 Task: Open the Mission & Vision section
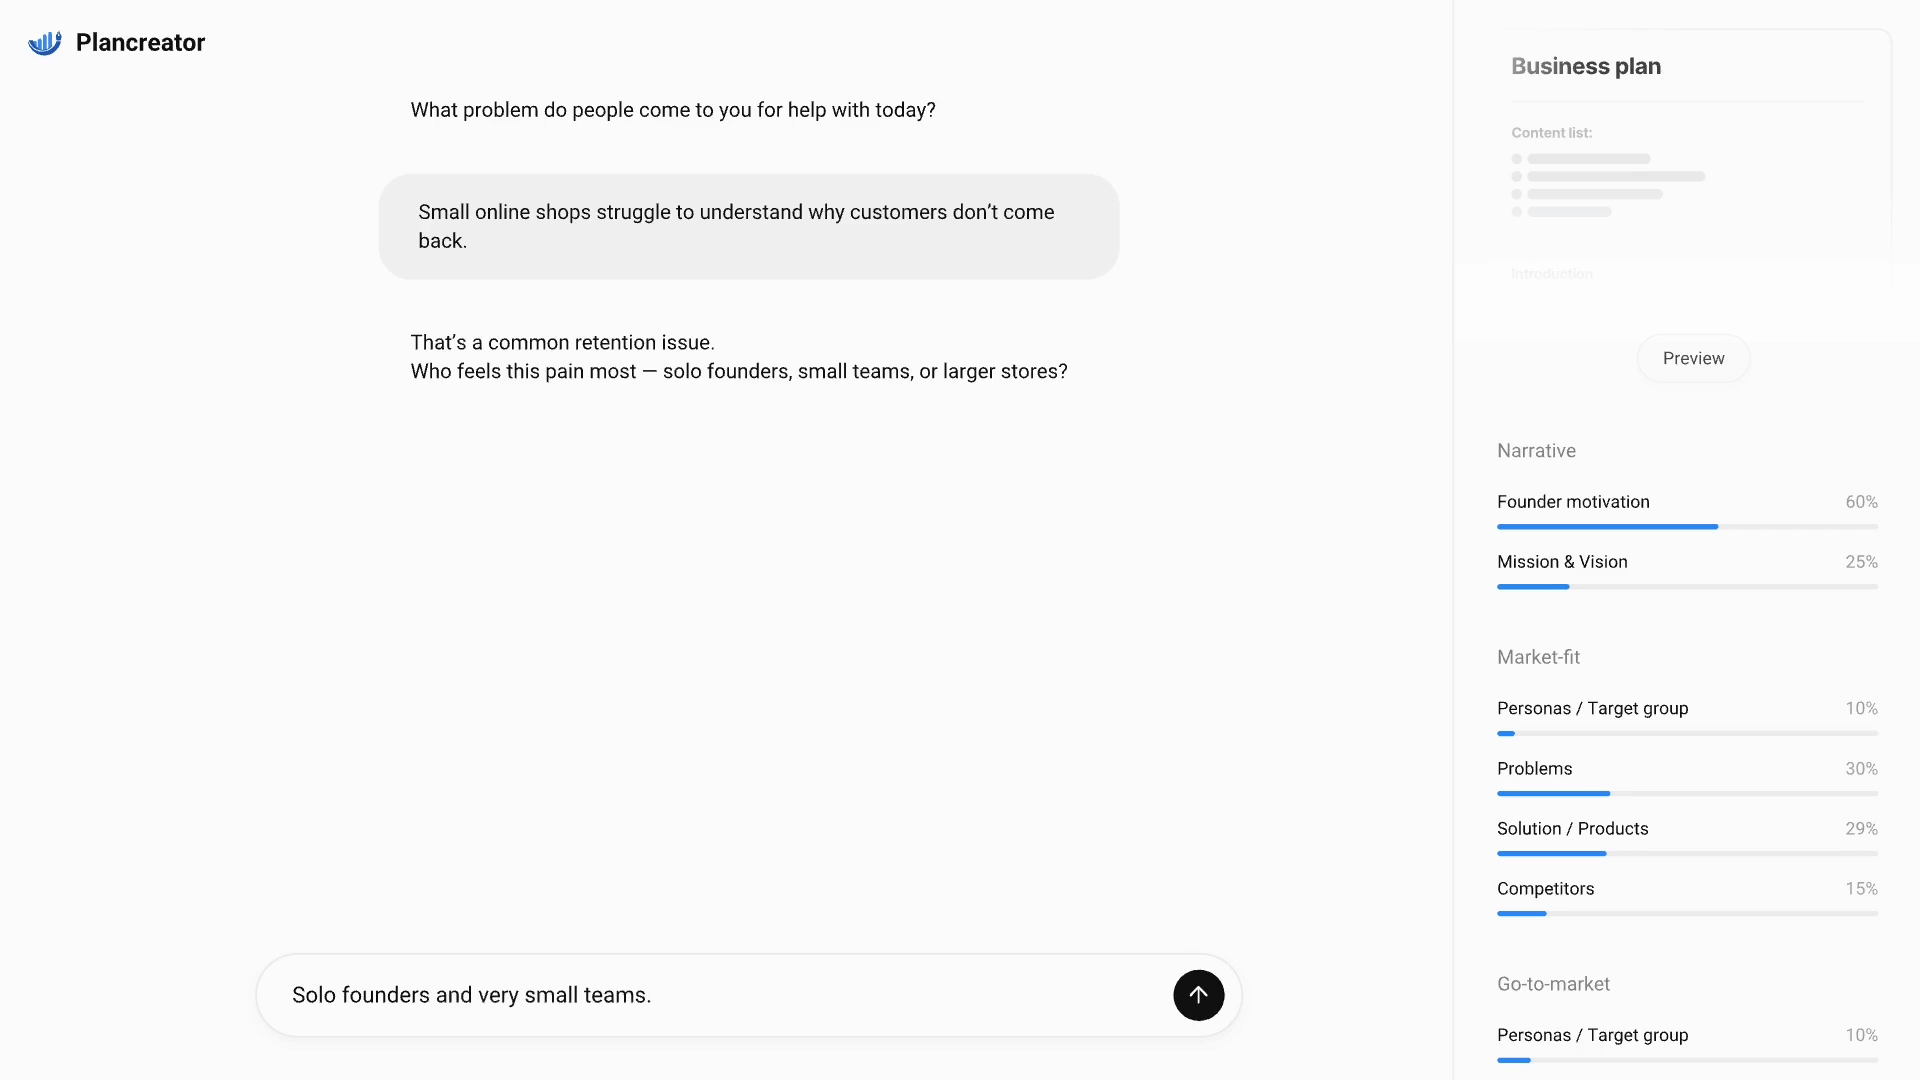1562,562
